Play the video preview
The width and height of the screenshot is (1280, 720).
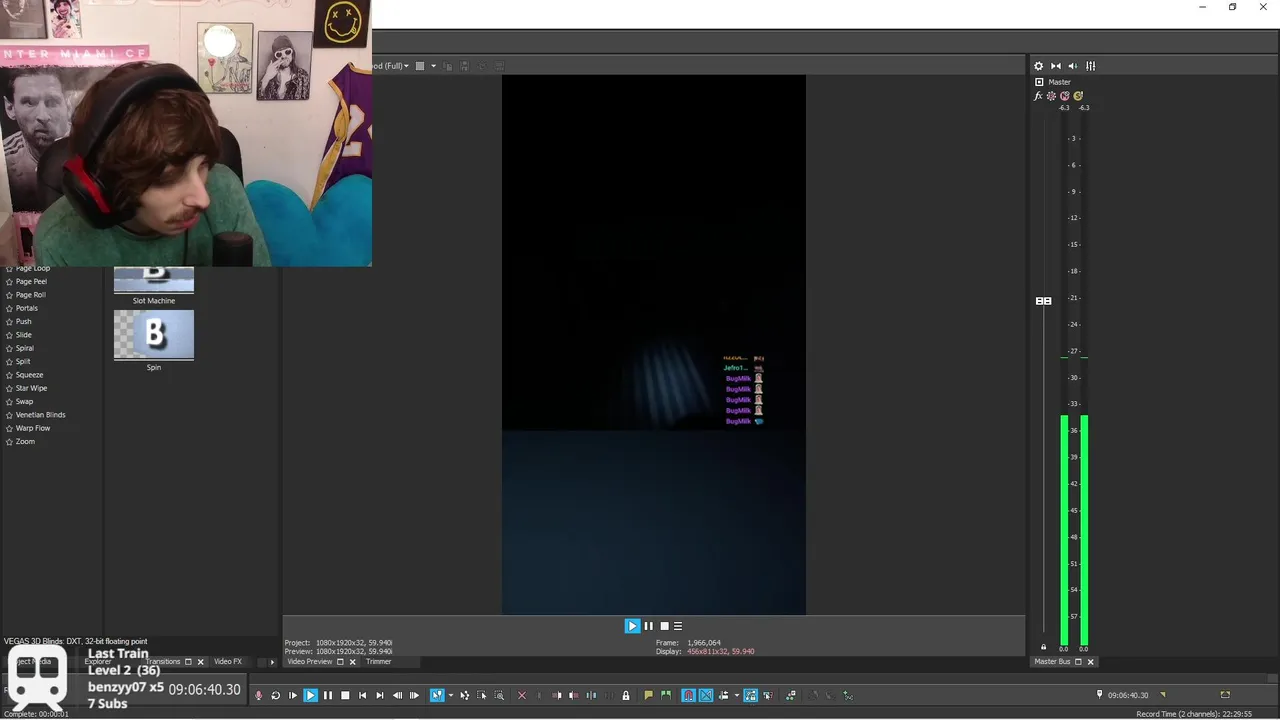[x=632, y=626]
